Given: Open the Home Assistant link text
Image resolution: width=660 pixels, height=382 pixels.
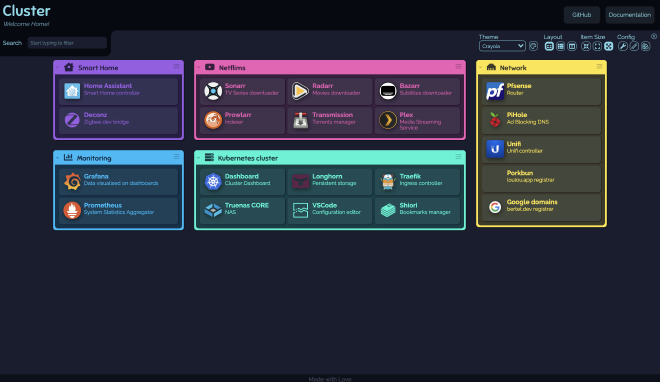Looking at the screenshot, I should (x=108, y=86).
